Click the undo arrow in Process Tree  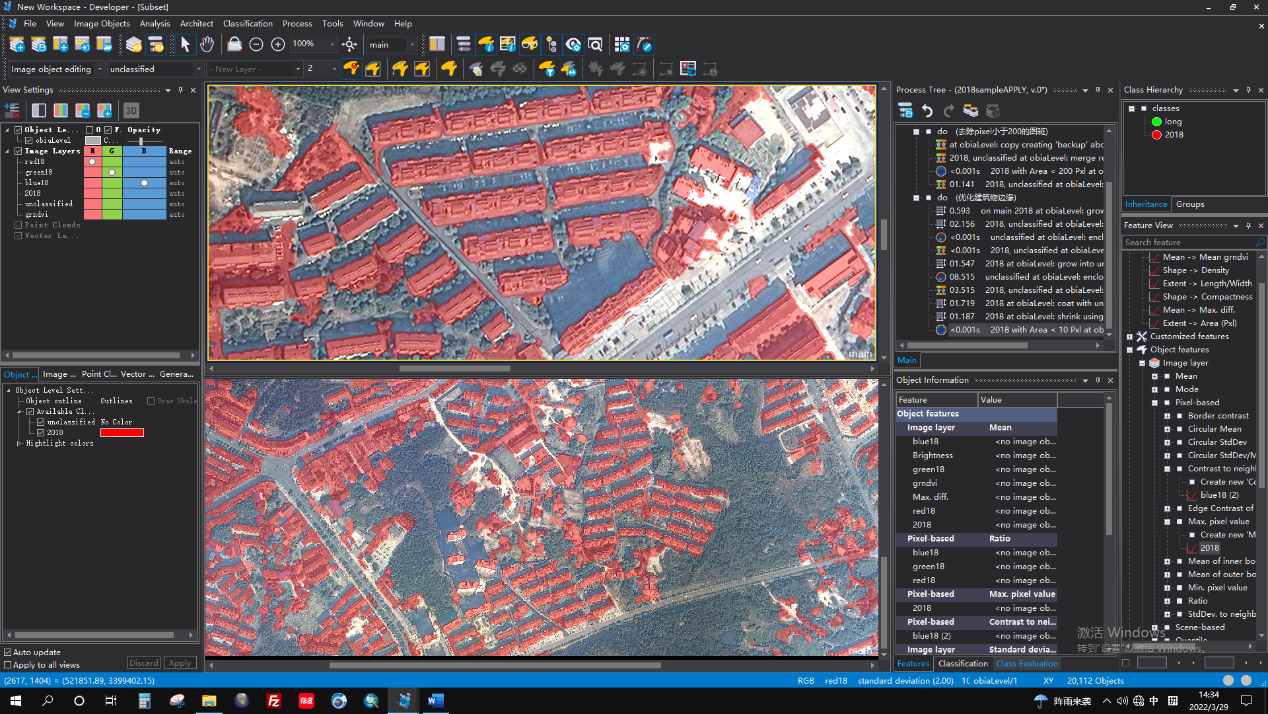pos(927,110)
